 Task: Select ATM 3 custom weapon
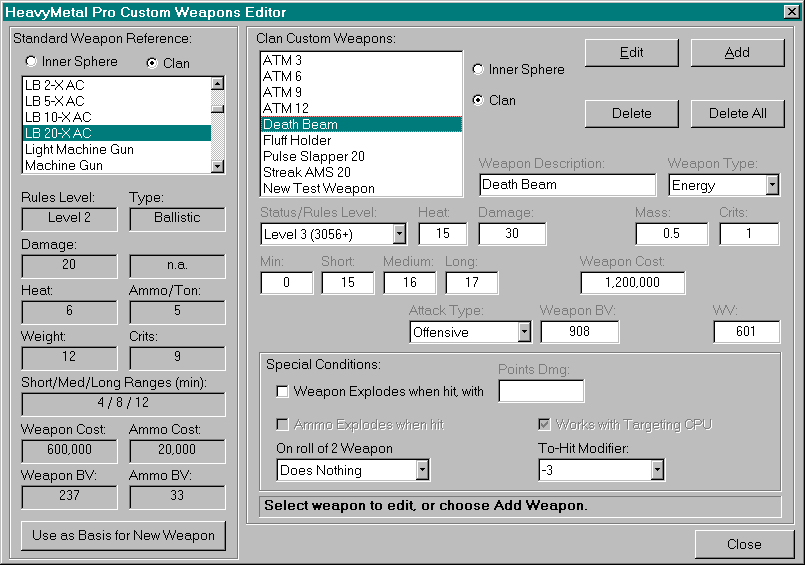point(361,61)
